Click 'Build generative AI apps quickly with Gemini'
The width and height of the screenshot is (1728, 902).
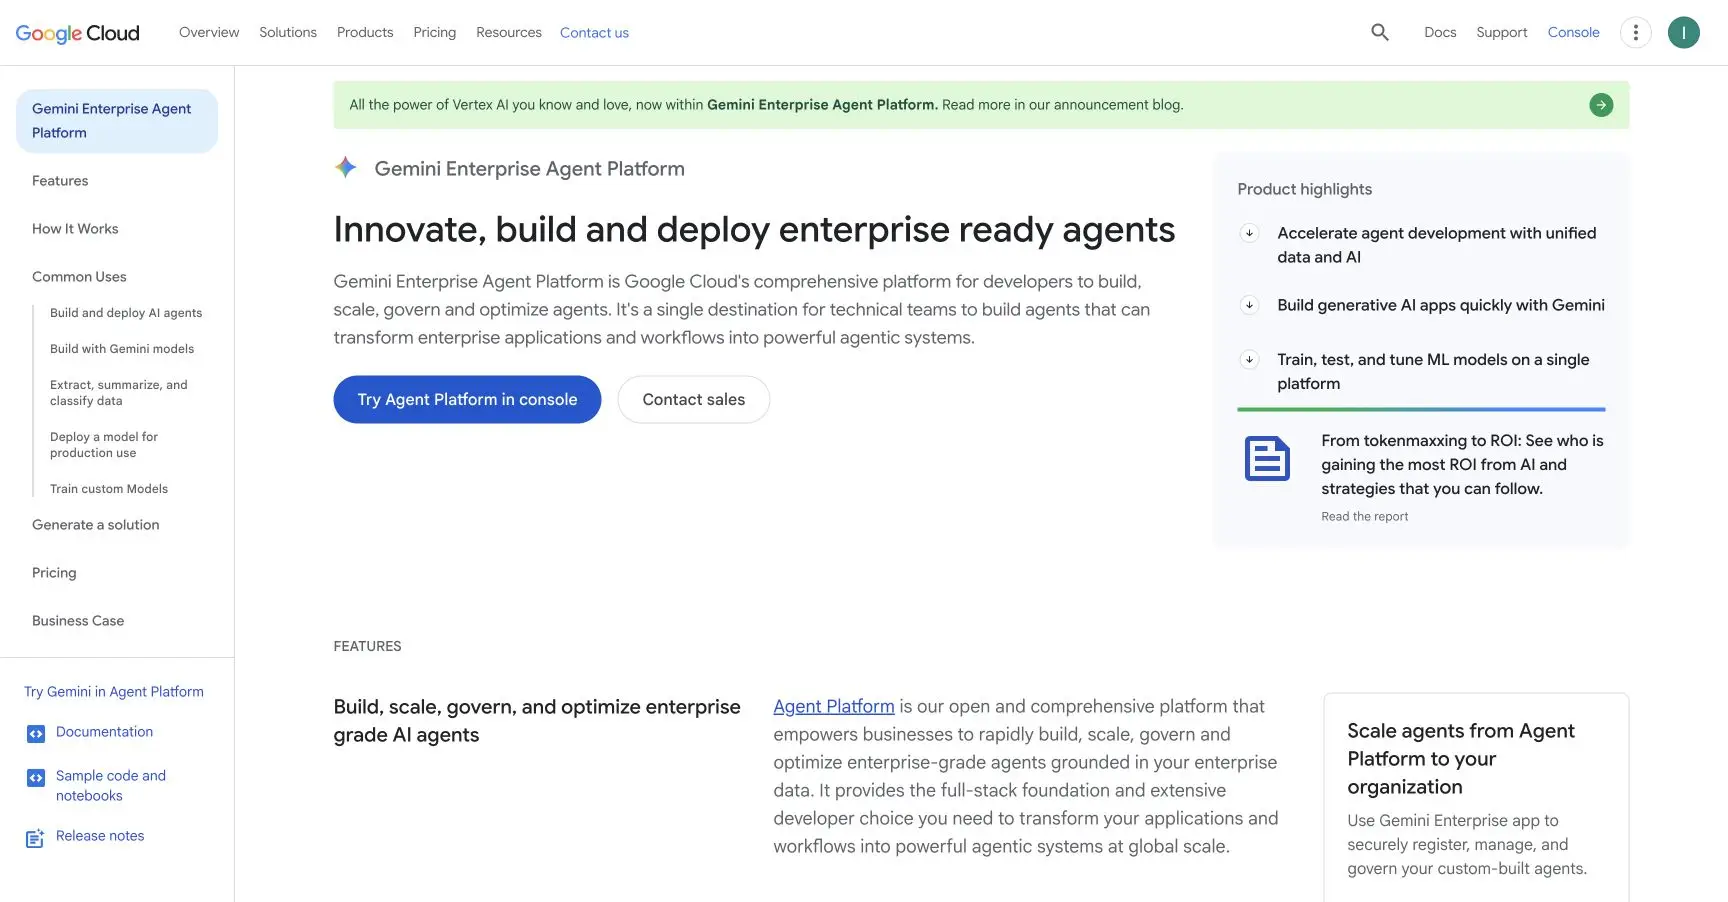point(1441,305)
